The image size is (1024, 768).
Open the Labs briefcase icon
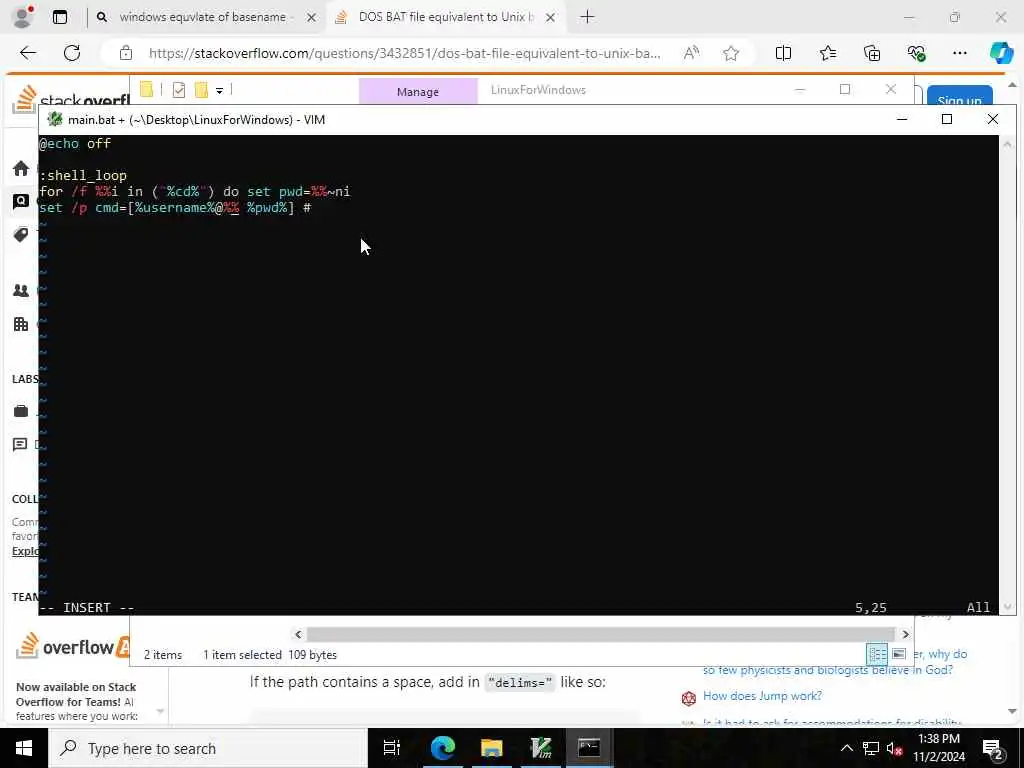point(21,411)
